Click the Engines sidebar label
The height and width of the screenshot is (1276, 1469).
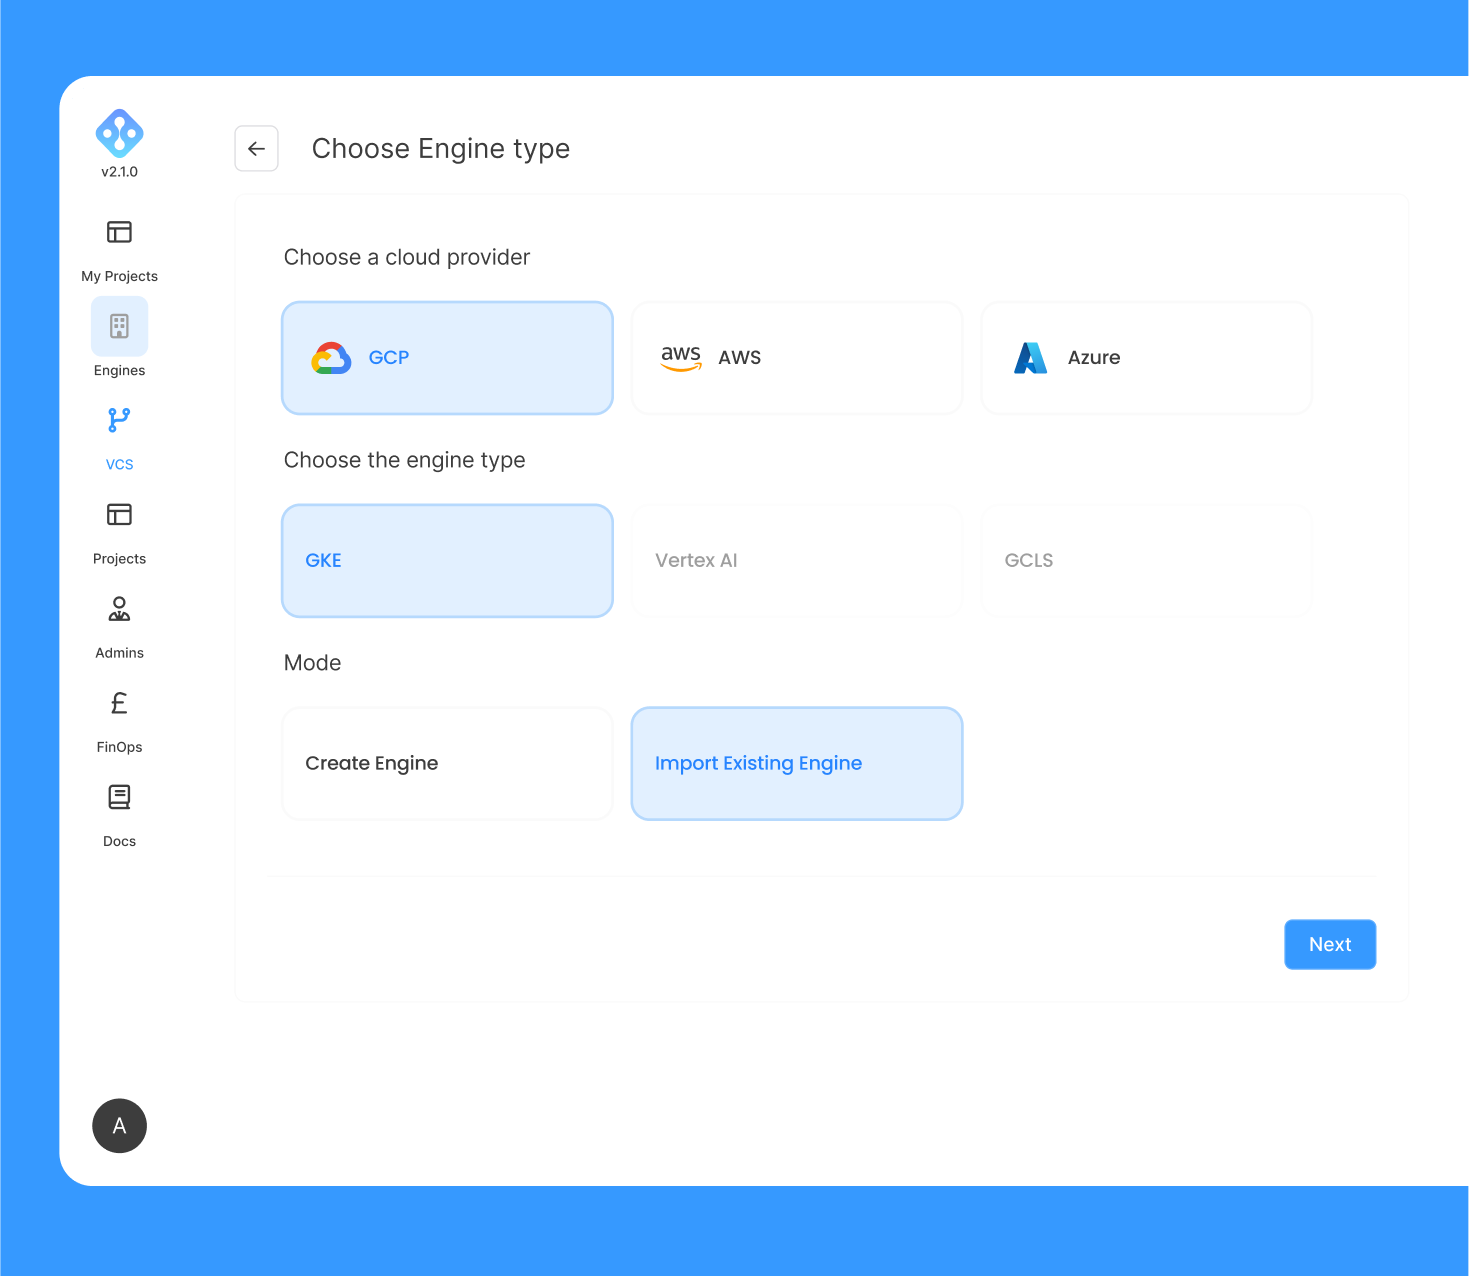[x=119, y=370]
